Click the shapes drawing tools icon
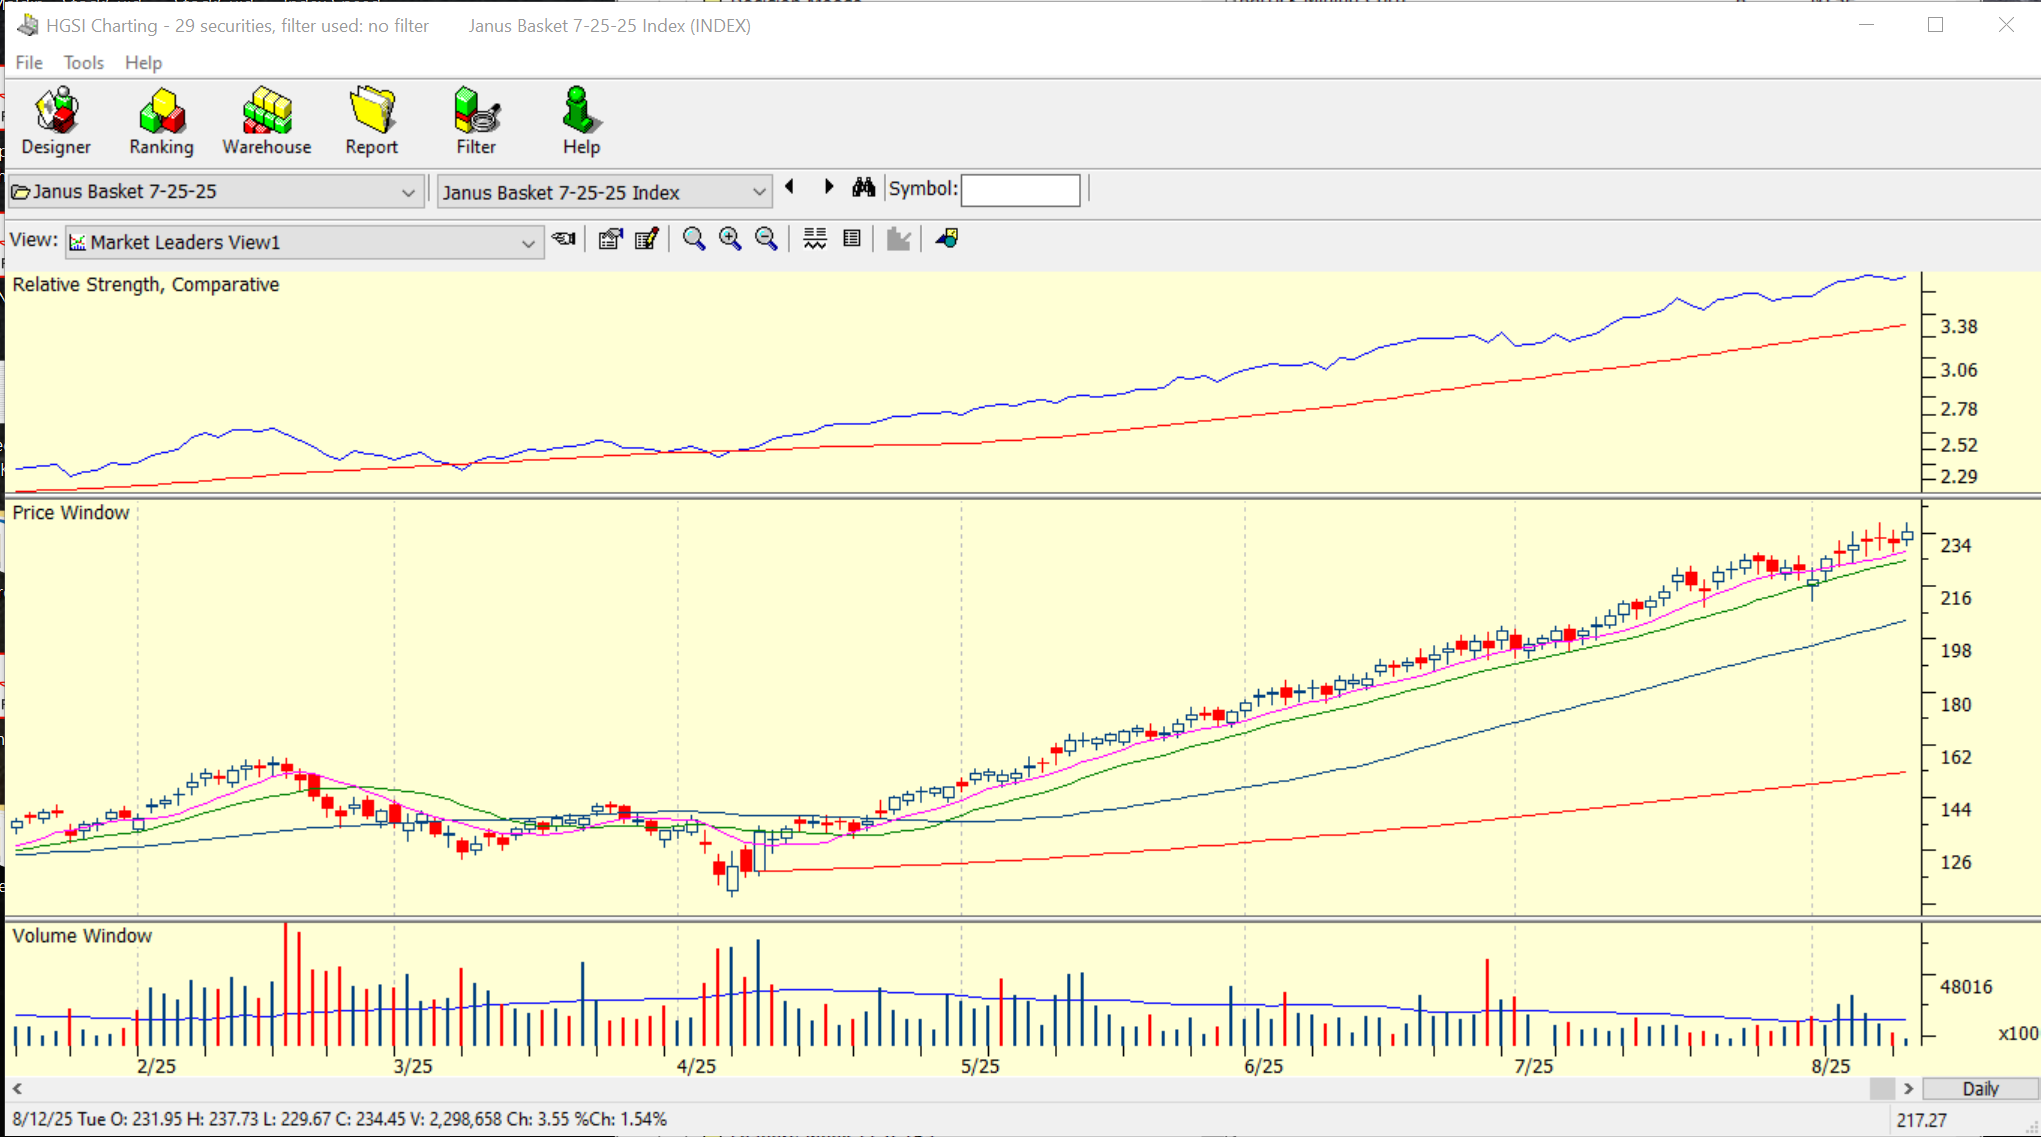Screen dimensions: 2041x1137 (947, 239)
